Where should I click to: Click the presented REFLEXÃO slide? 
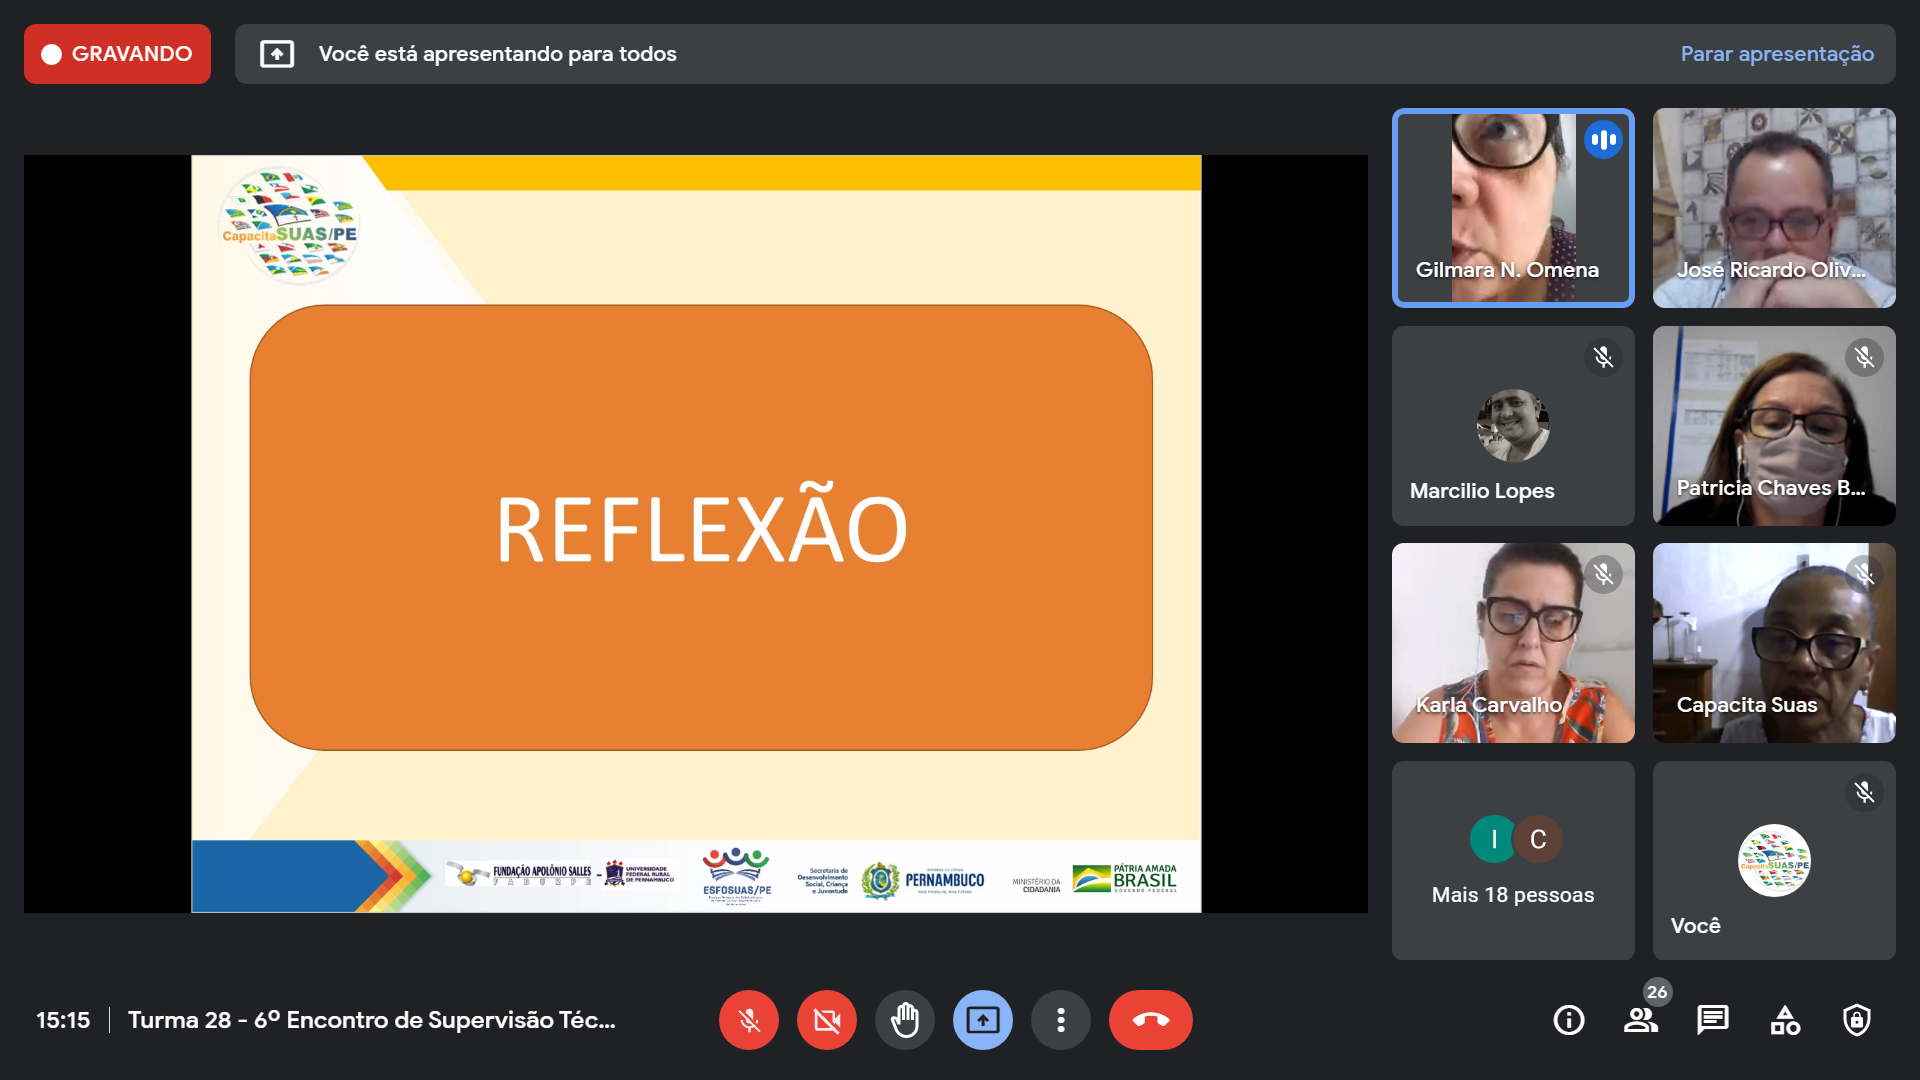(696, 533)
